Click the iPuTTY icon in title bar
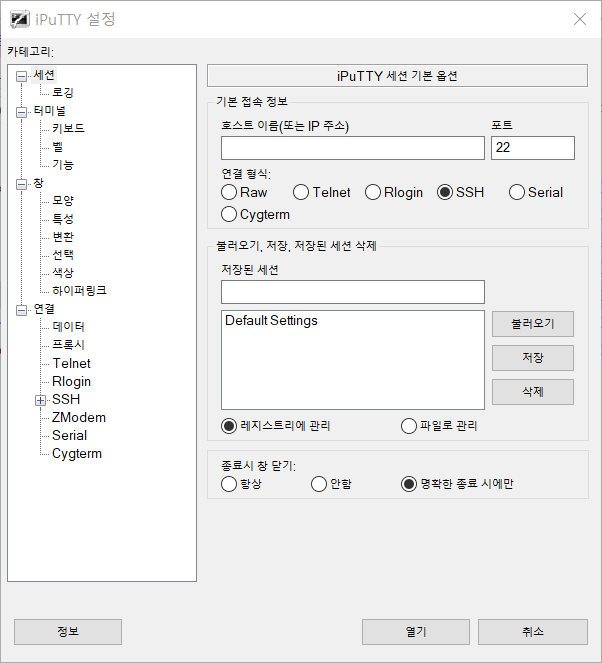The height and width of the screenshot is (663, 602). point(19,19)
